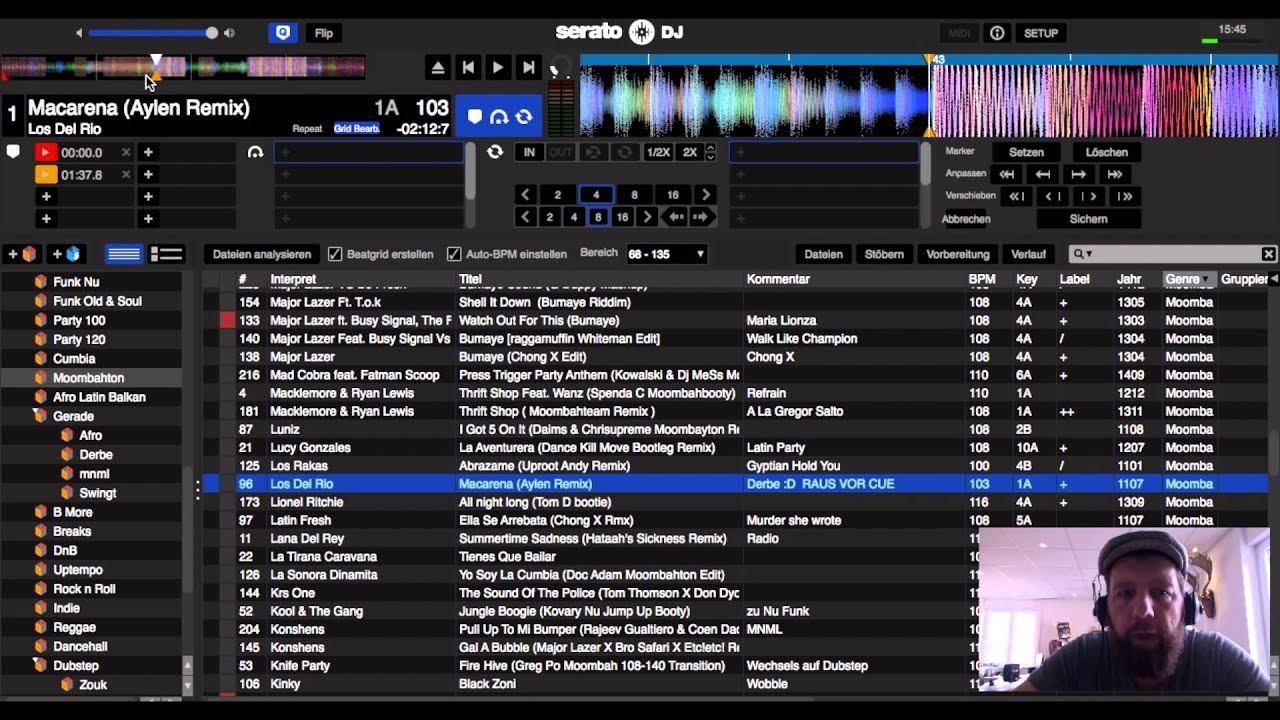Skip to next track button
The width and height of the screenshot is (1280, 720).
(528, 68)
